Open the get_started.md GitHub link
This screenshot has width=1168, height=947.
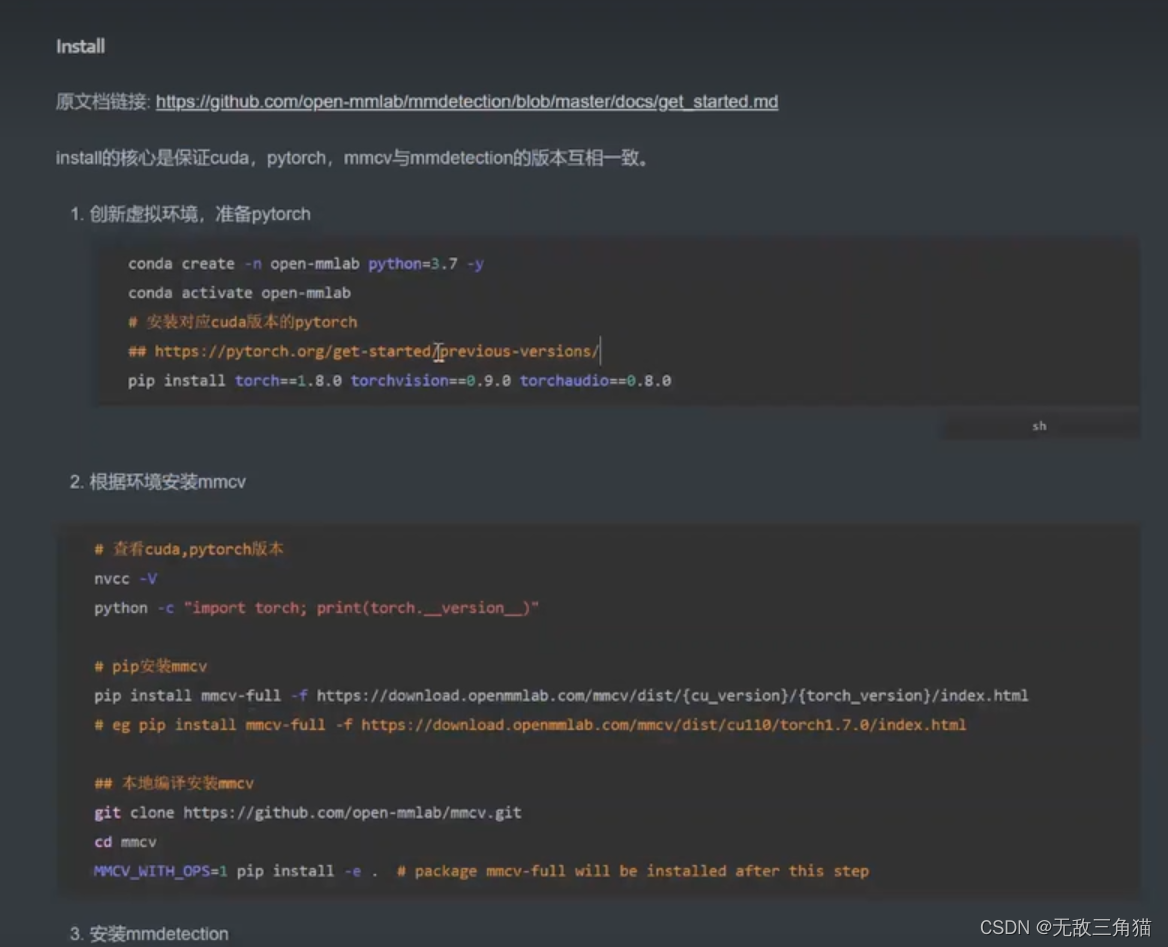(x=465, y=101)
